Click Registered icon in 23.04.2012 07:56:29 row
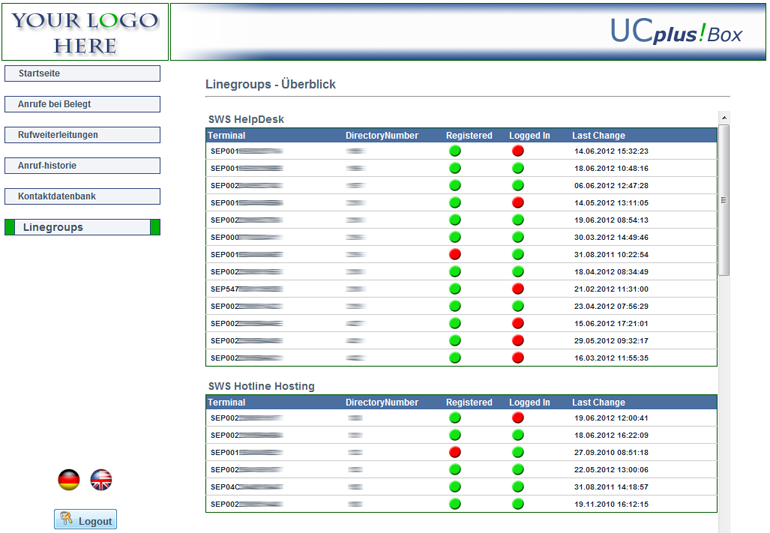Viewport: 770px width, 533px height. [x=455, y=306]
